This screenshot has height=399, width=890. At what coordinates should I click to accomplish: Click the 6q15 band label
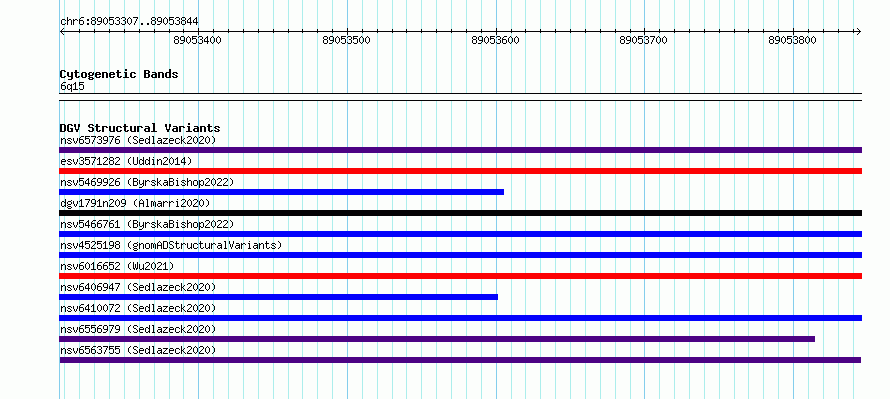pyautogui.click(x=72, y=87)
